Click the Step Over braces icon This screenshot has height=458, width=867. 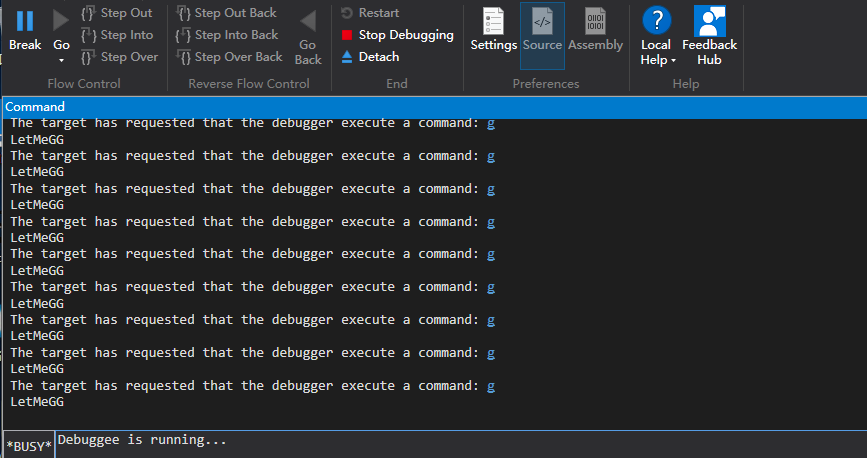(88, 57)
